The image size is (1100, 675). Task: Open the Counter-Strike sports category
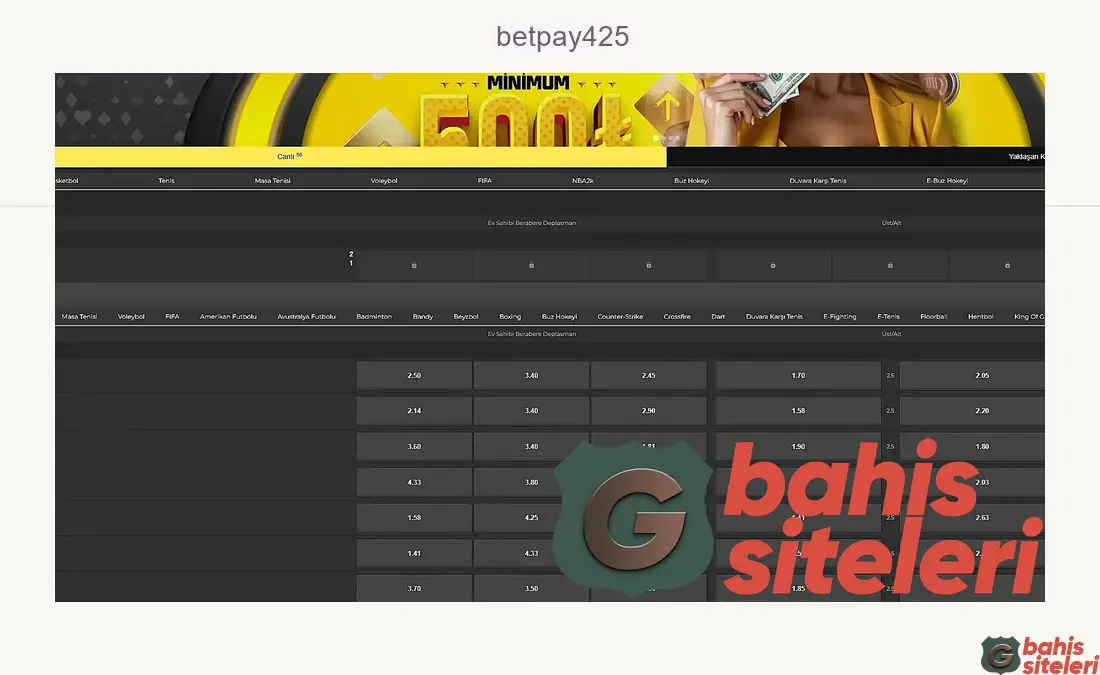[621, 316]
